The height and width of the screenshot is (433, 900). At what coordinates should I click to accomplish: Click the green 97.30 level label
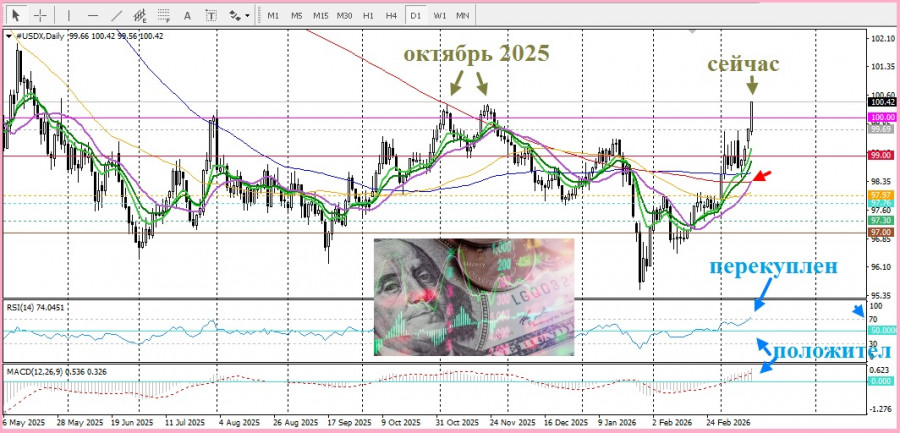tap(882, 221)
